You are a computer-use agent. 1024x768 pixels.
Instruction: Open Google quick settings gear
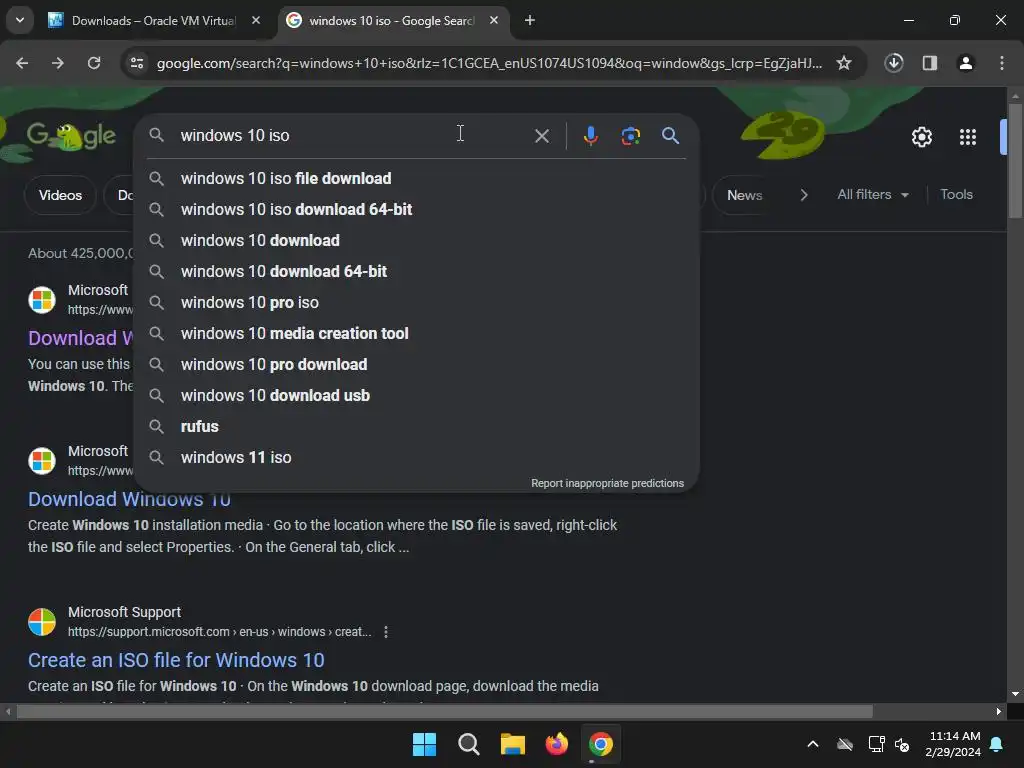921,137
